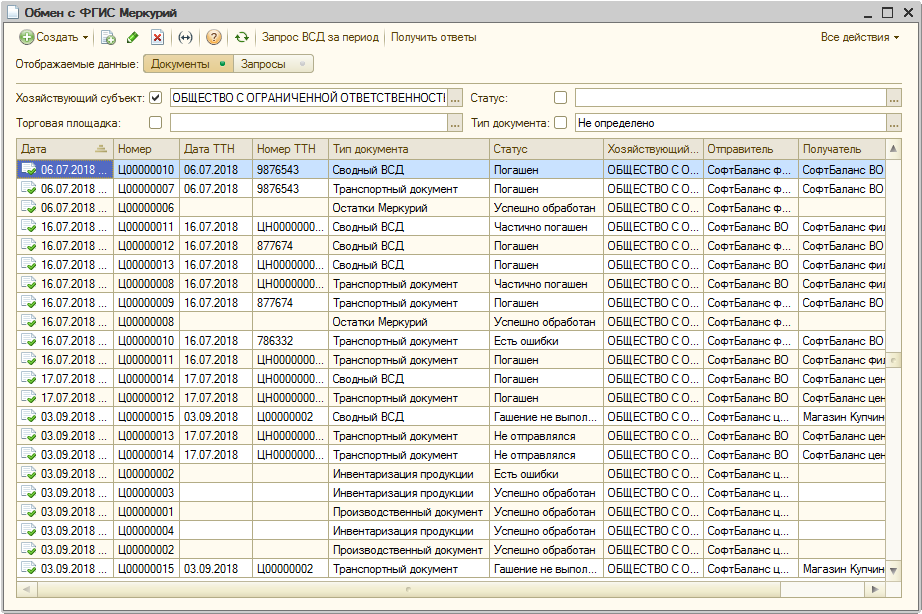Open selection button of Торговая площадка field
Image resolution: width=922 pixels, height=614 pixels.
(x=455, y=123)
